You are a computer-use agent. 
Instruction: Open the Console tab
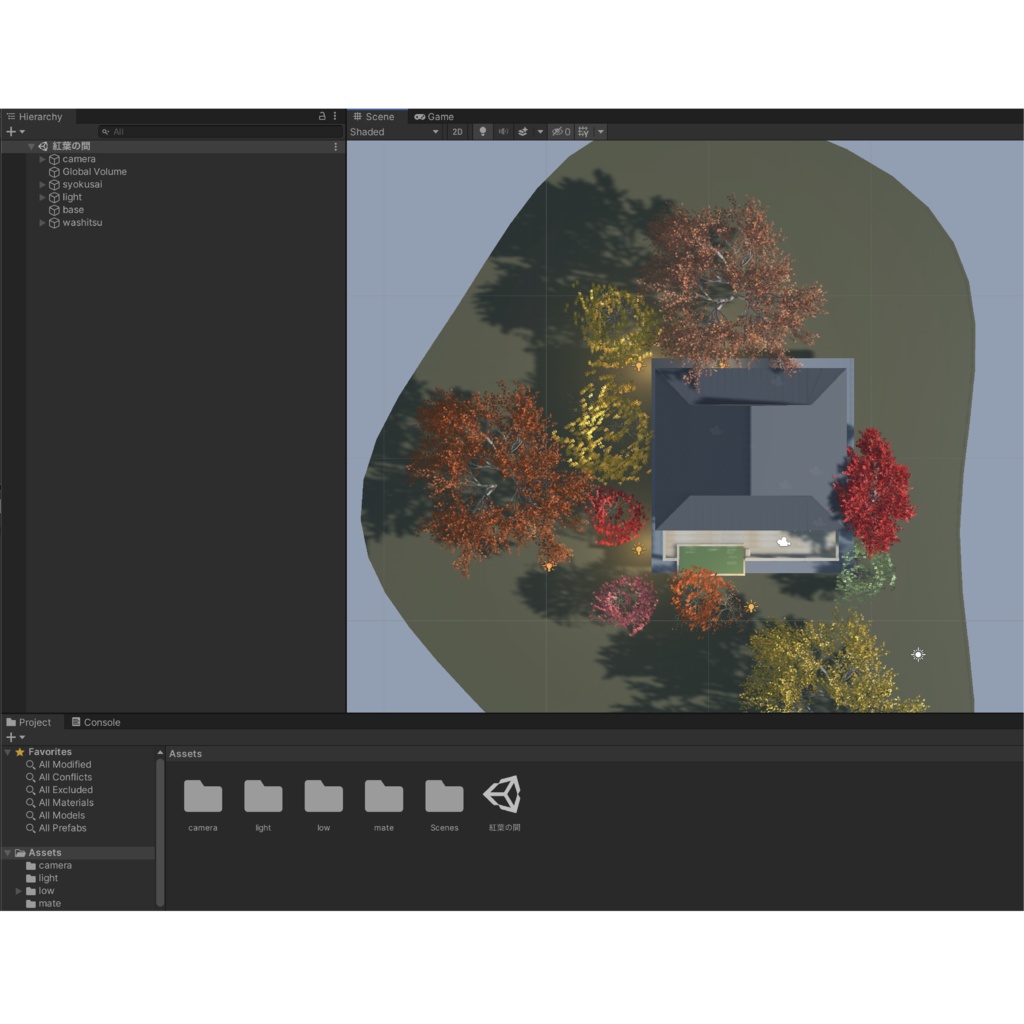pyautogui.click(x=96, y=722)
